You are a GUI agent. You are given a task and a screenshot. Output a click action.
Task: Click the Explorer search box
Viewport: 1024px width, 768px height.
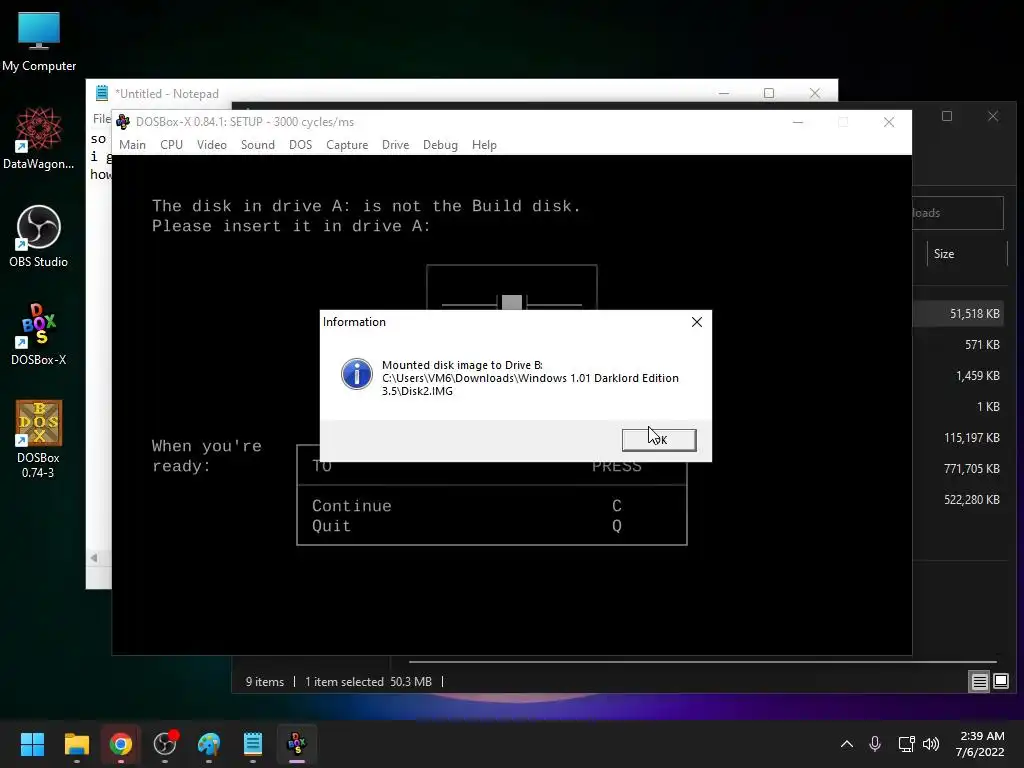(x=957, y=213)
